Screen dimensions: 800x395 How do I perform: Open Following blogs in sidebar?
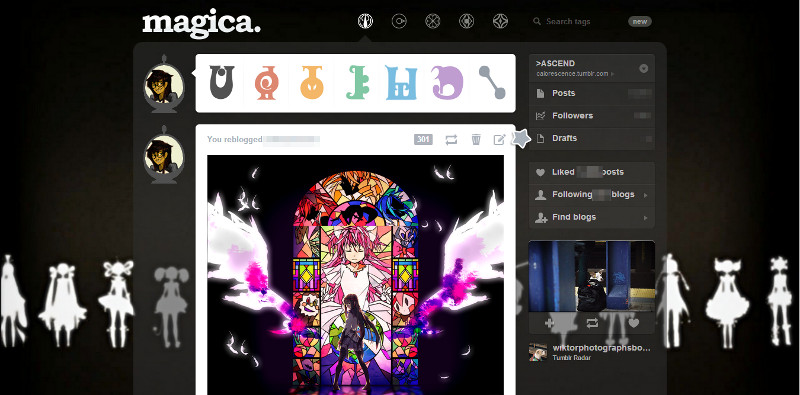[x=592, y=195]
